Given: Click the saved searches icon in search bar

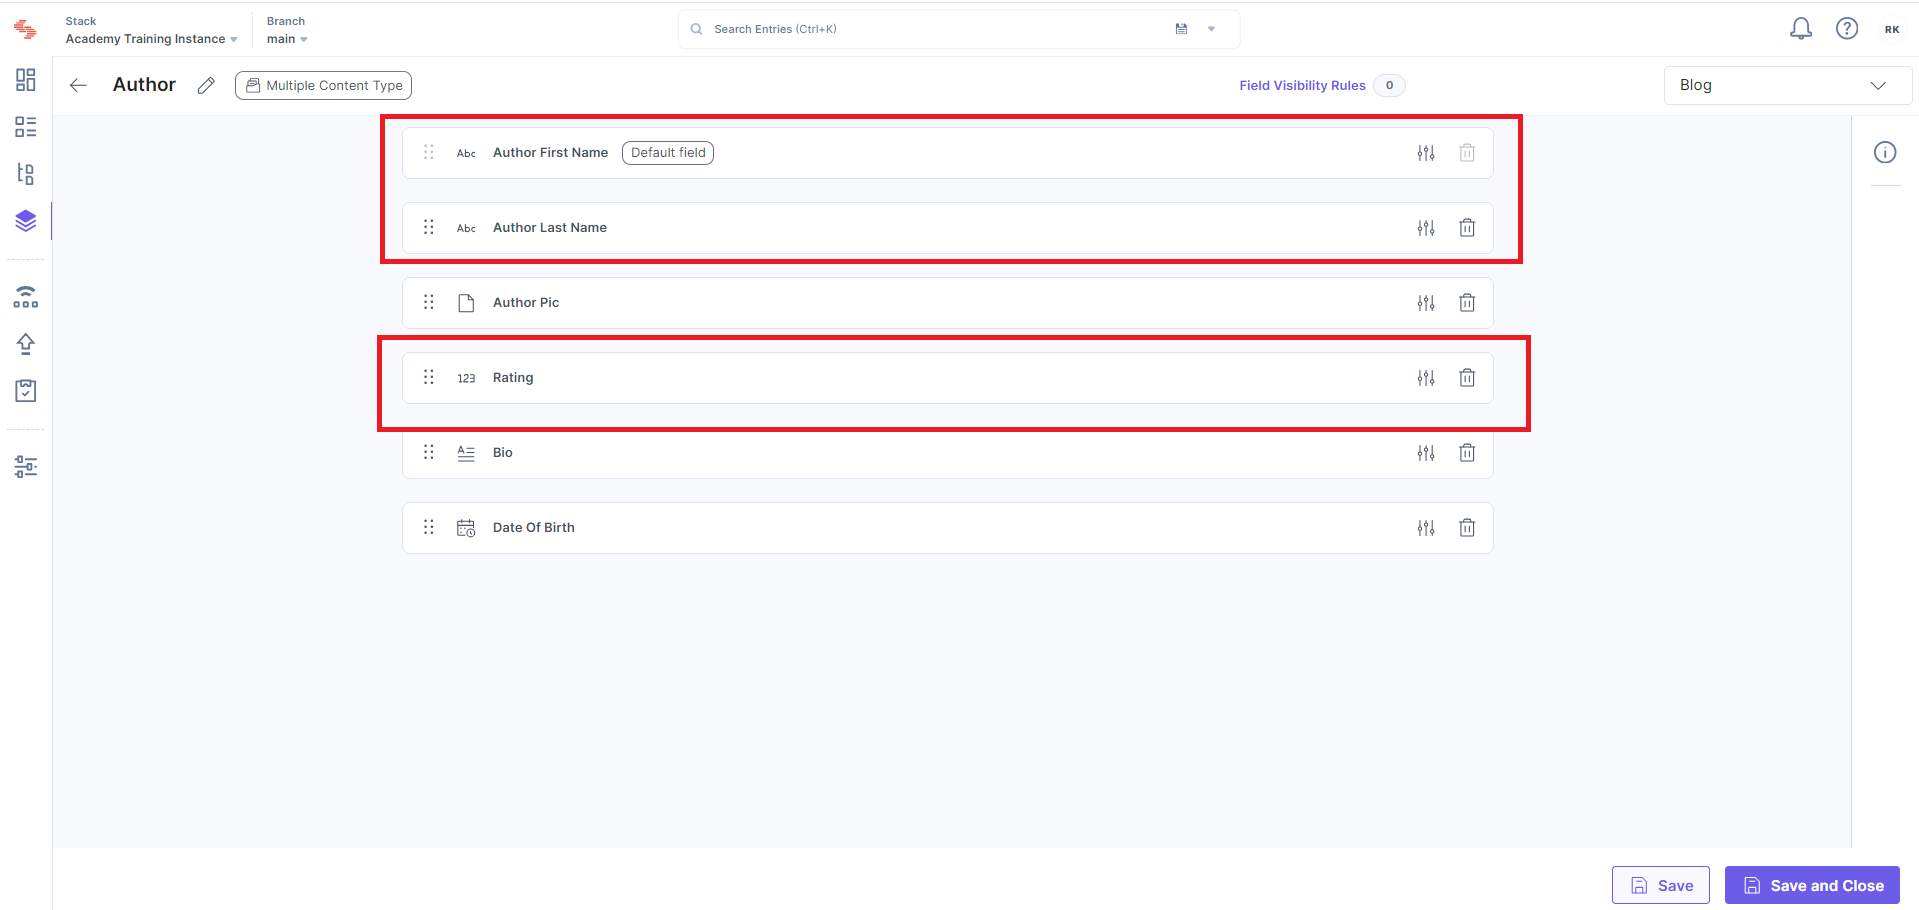Looking at the screenshot, I should point(1181,29).
